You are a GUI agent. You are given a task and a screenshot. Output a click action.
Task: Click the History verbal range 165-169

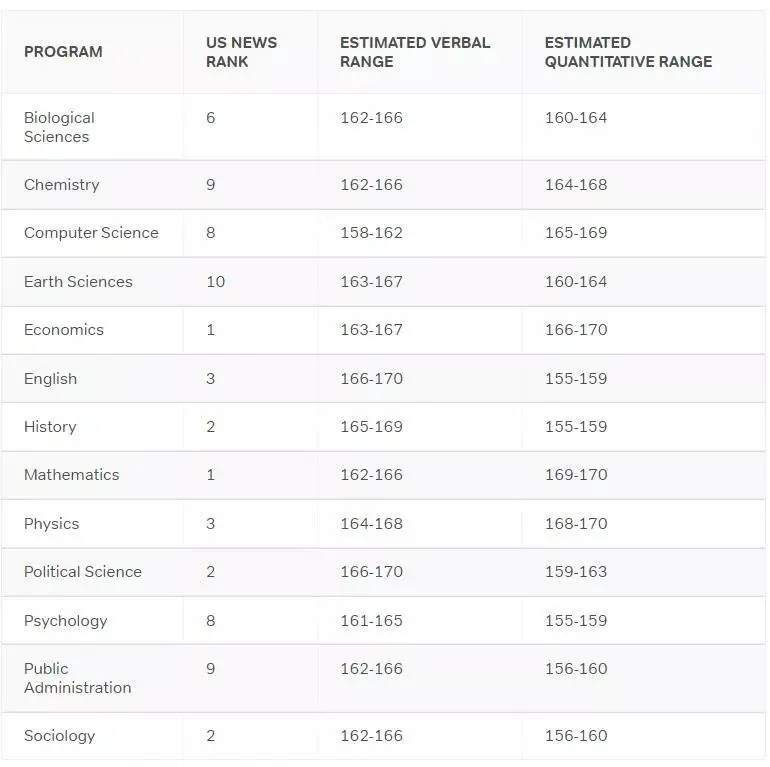point(371,426)
